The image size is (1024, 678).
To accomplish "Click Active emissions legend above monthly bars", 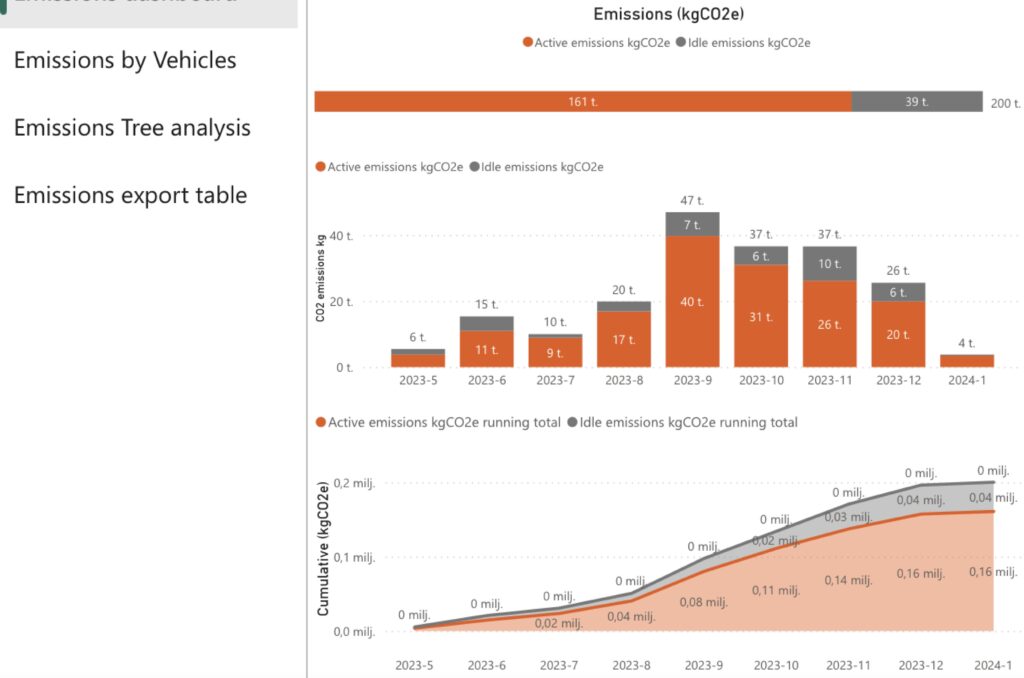I will (389, 167).
